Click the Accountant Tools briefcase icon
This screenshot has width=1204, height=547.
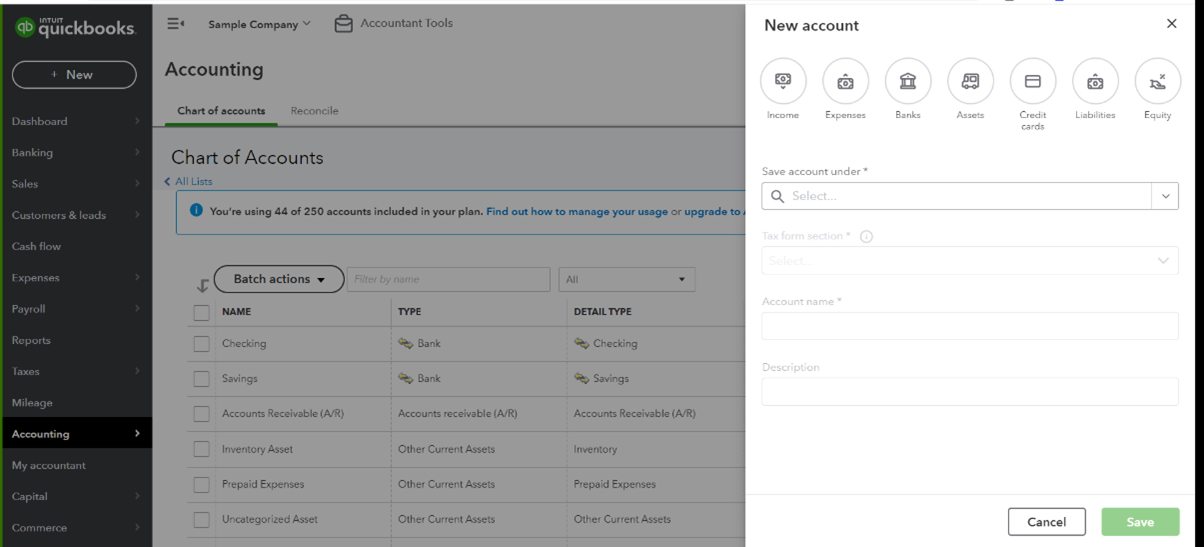pos(343,23)
